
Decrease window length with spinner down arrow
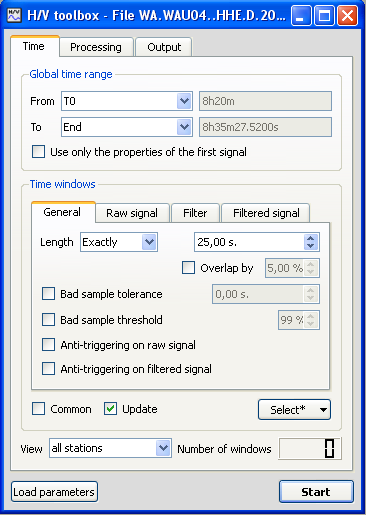[x=311, y=246]
